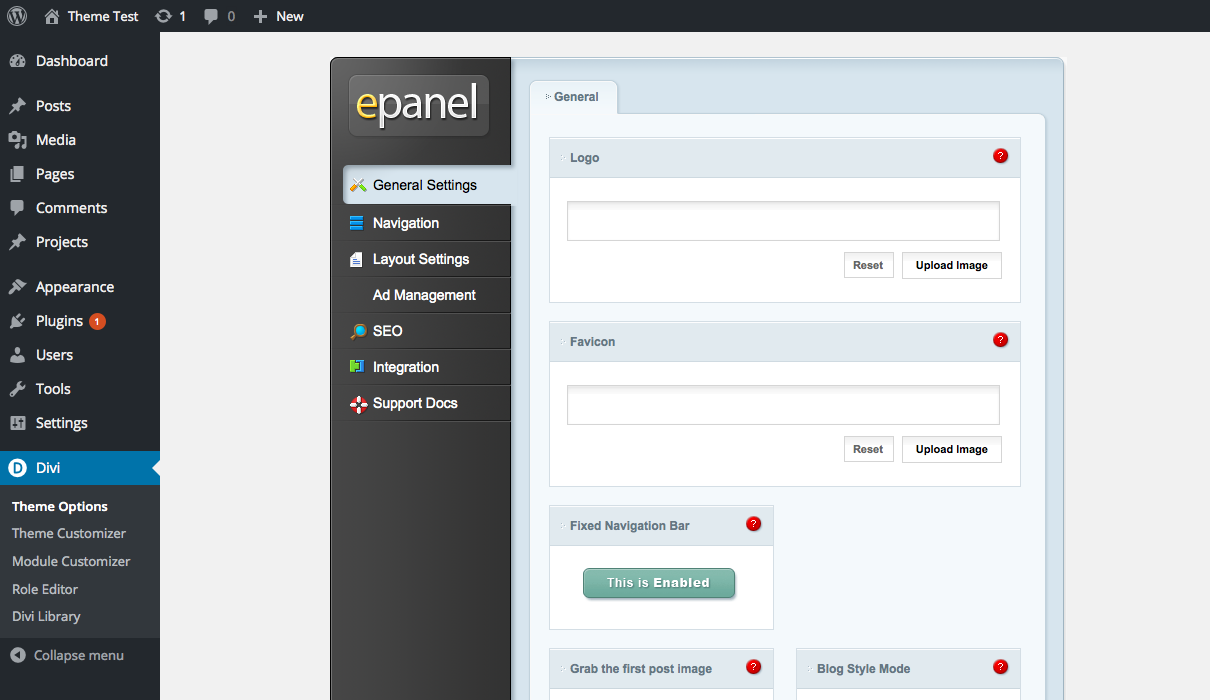Click the SEO magnifier icon
The height and width of the screenshot is (700, 1210).
358,331
